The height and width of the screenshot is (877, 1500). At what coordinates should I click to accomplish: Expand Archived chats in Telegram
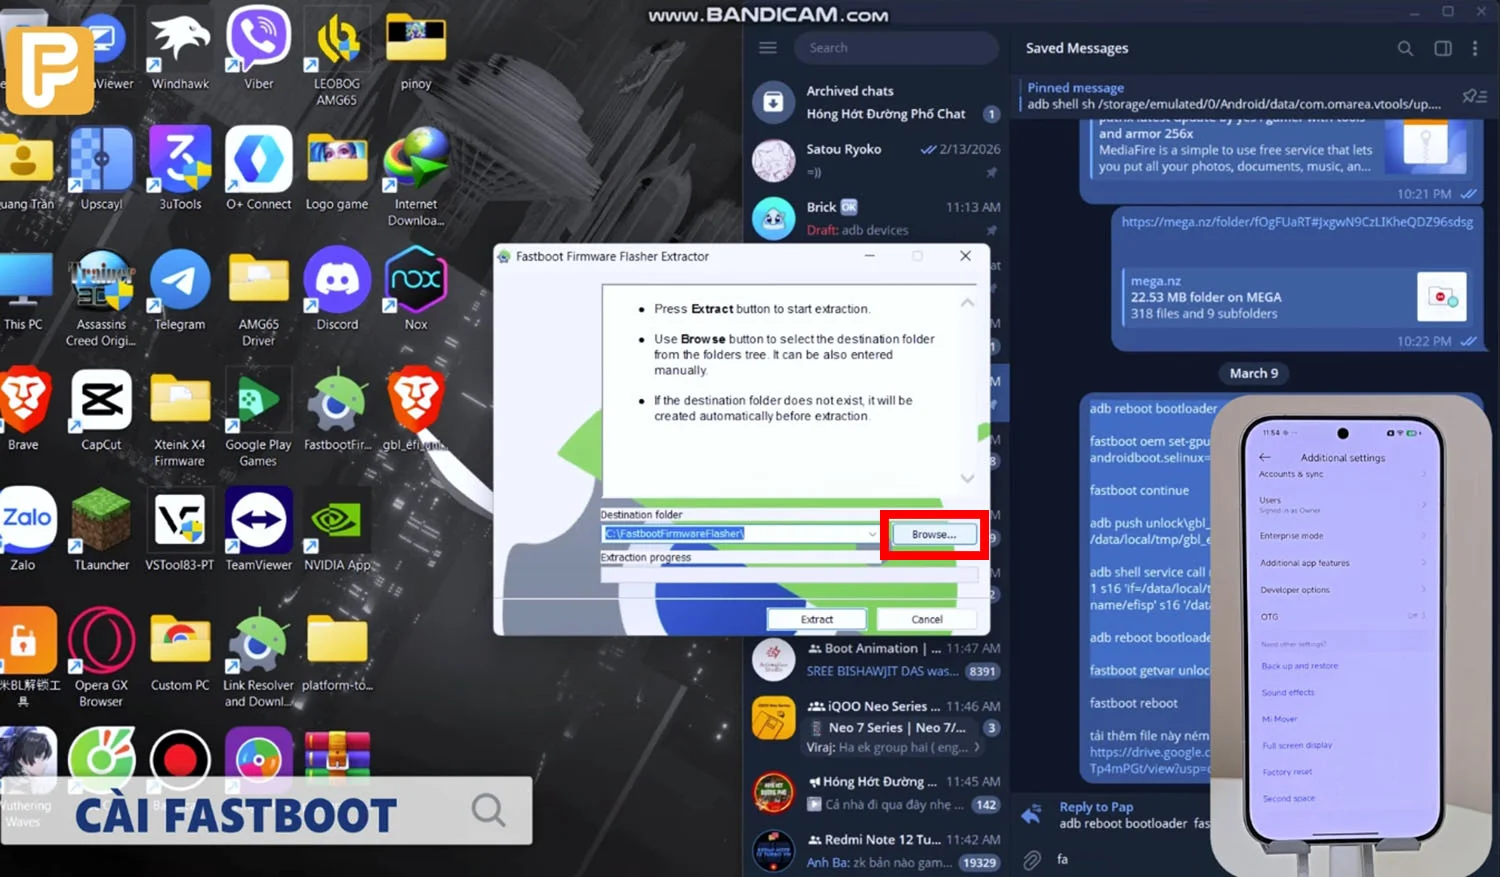[875, 102]
